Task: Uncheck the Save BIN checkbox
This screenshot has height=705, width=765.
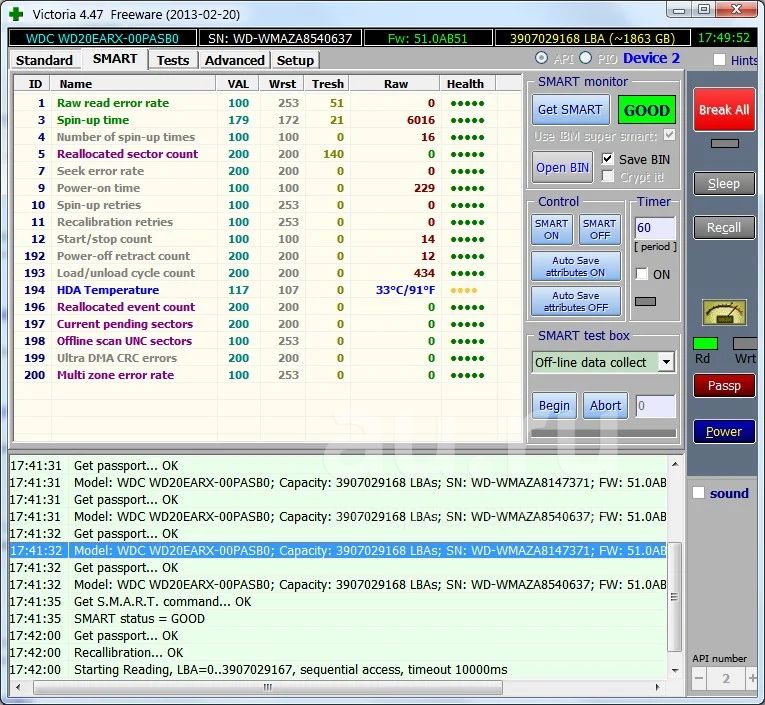Action: point(607,159)
